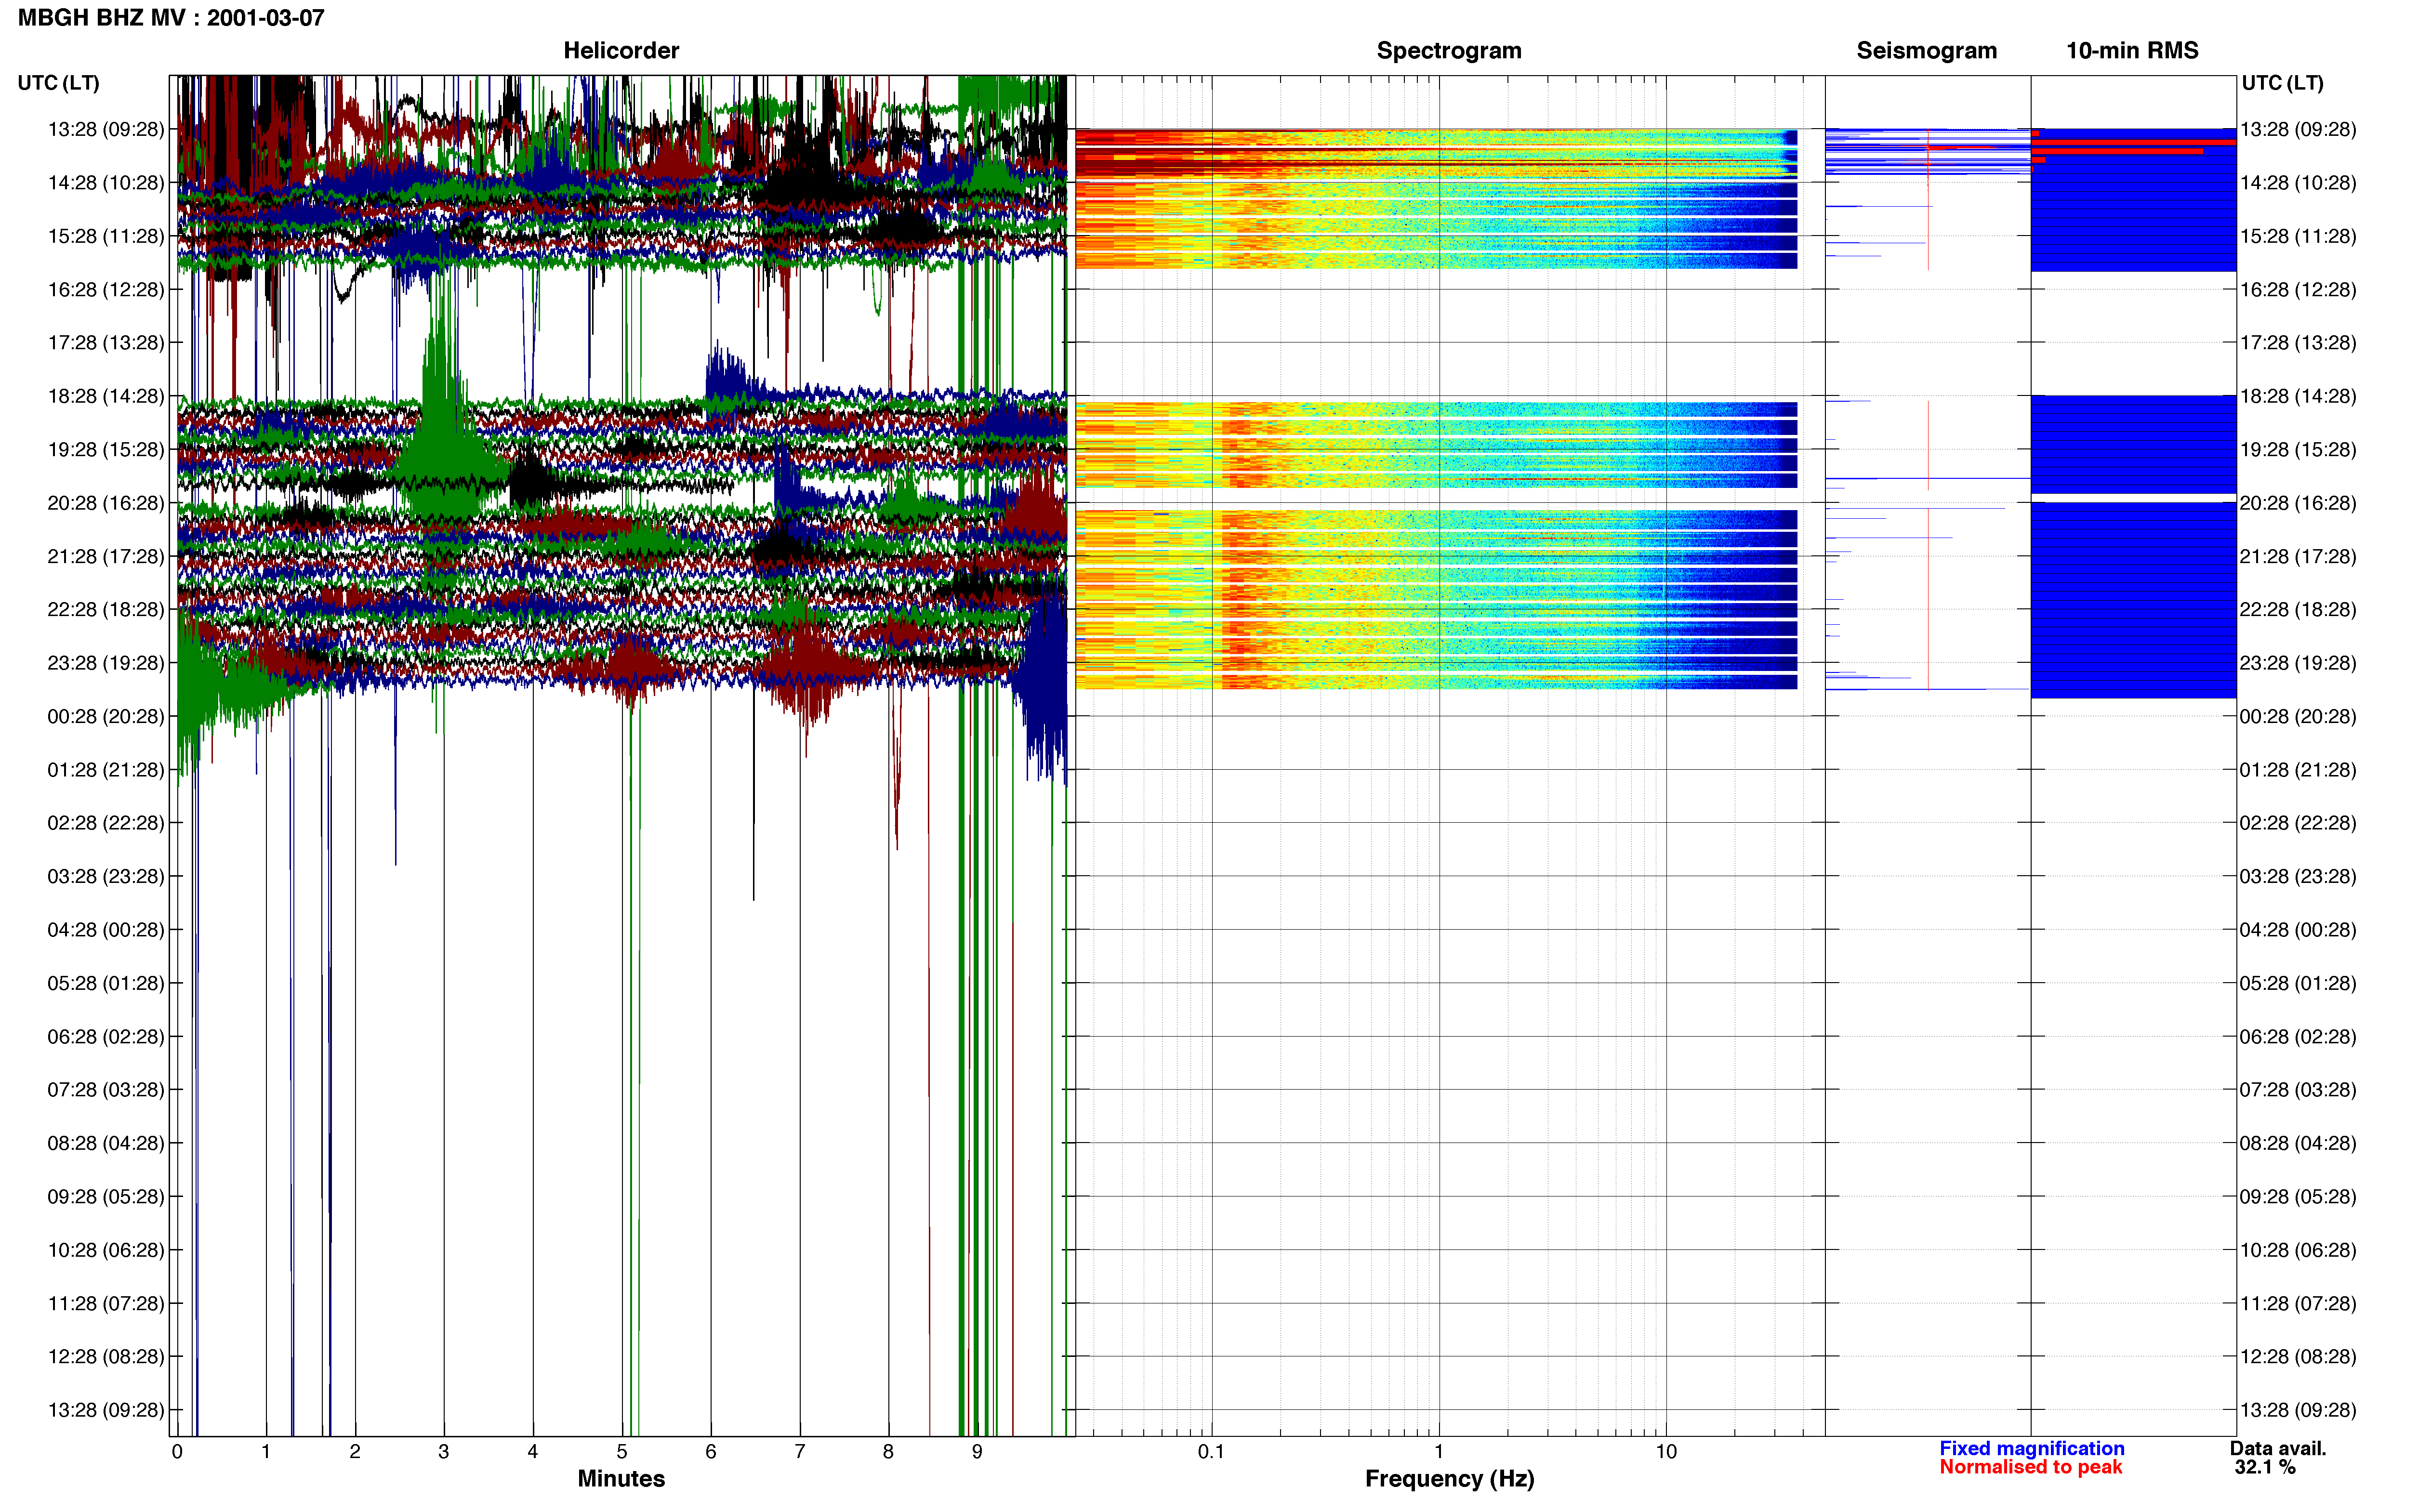Click 12:28 (08:28) on the helicorder time axis
The height and width of the screenshot is (1512, 2418).
(106, 1357)
